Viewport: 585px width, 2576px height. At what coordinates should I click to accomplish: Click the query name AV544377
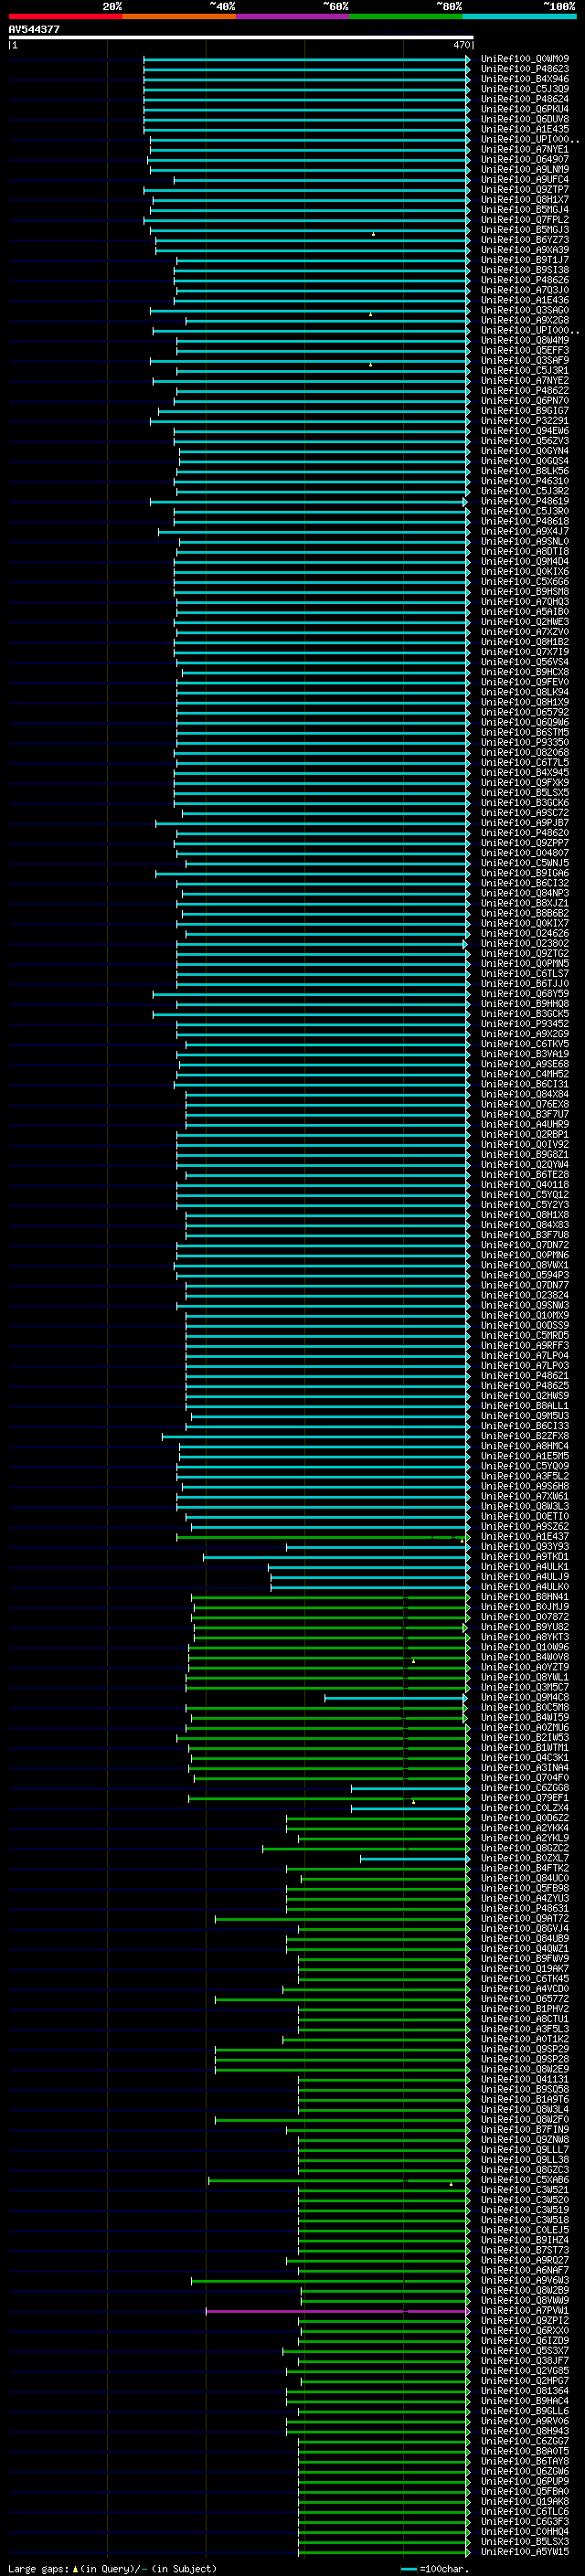pyautogui.click(x=34, y=30)
